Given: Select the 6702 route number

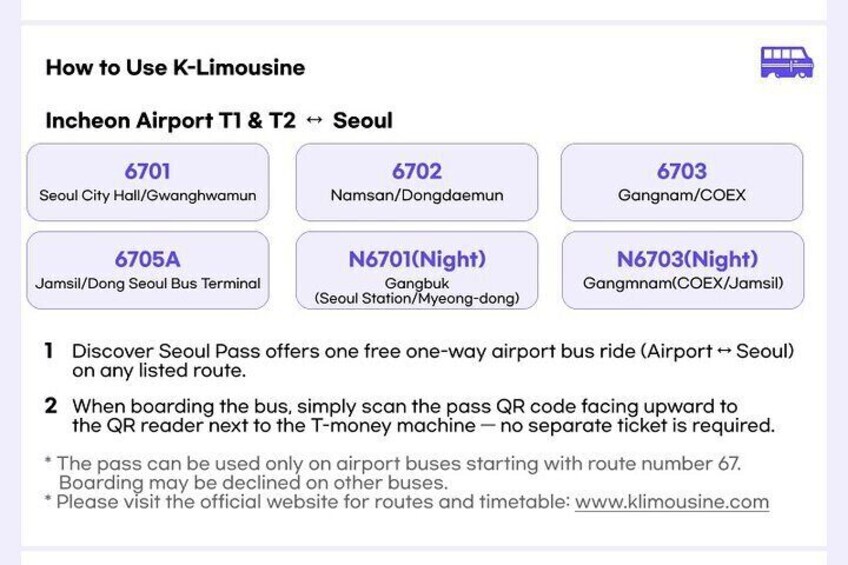Looking at the screenshot, I should tap(417, 171).
